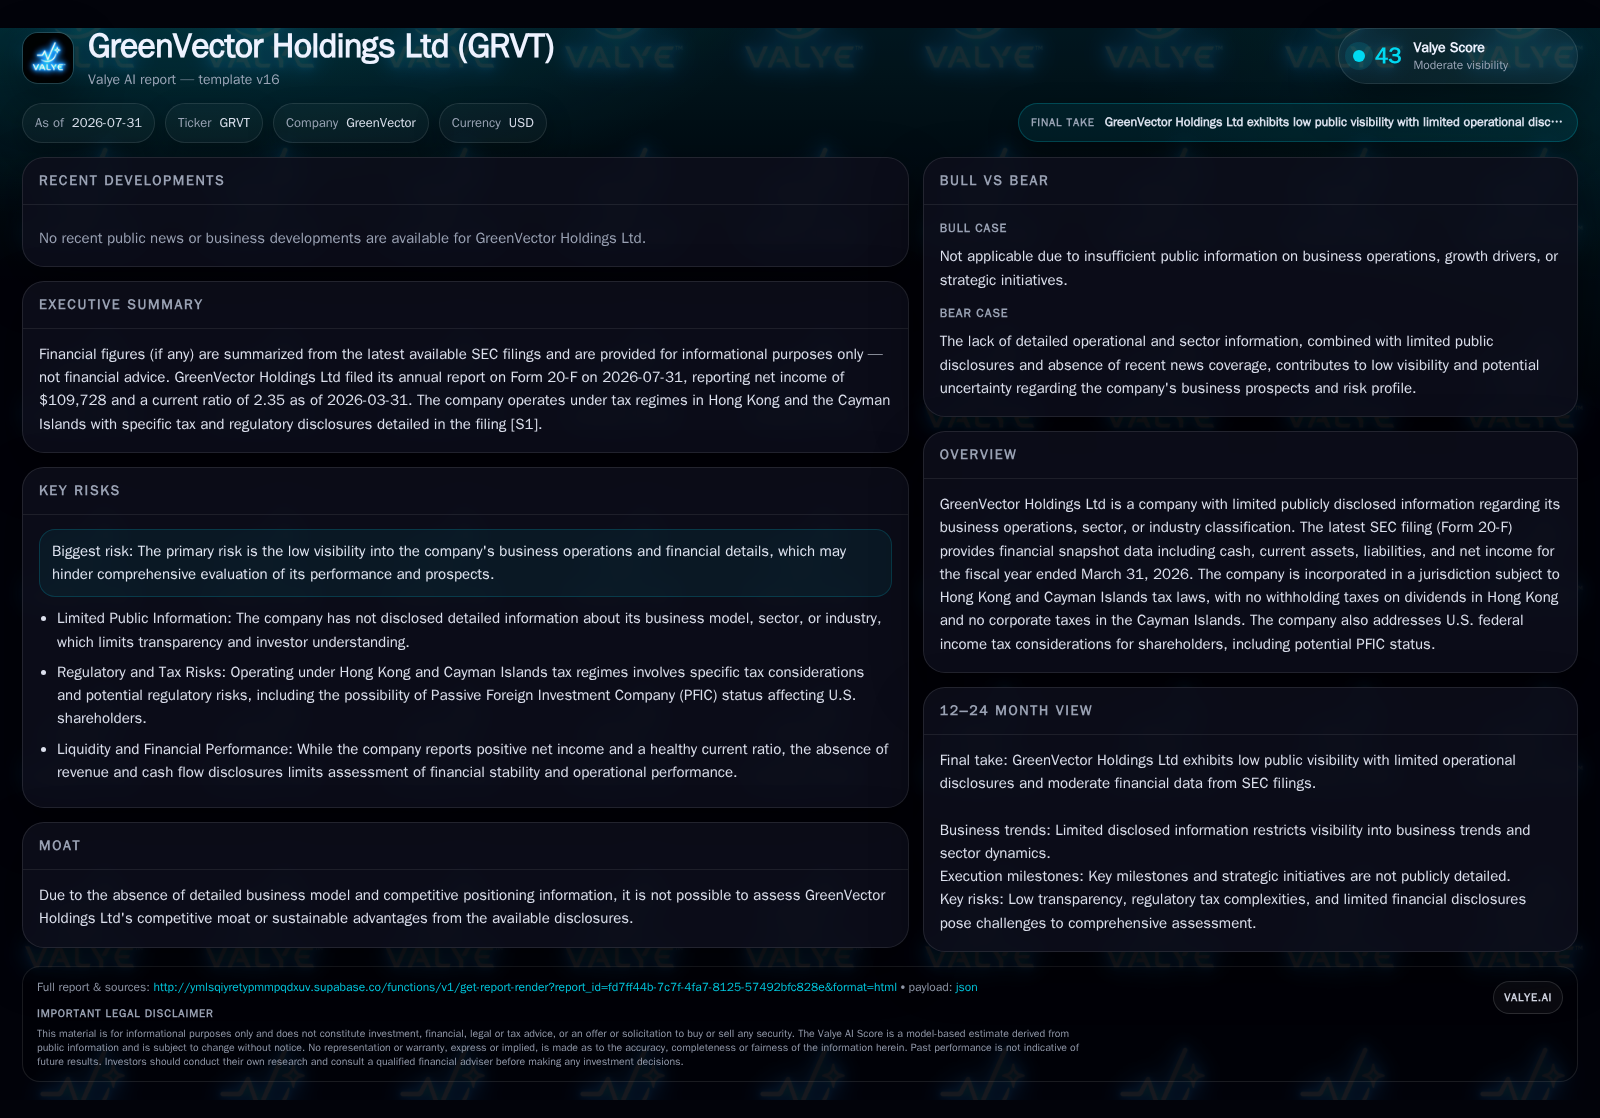Click the cyan dot in the Valye Score badge
The image size is (1600, 1118).
[x=1359, y=56]
